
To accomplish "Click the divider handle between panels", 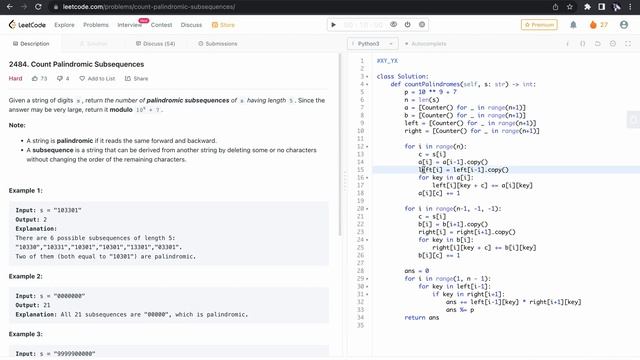I will (345, 181).
